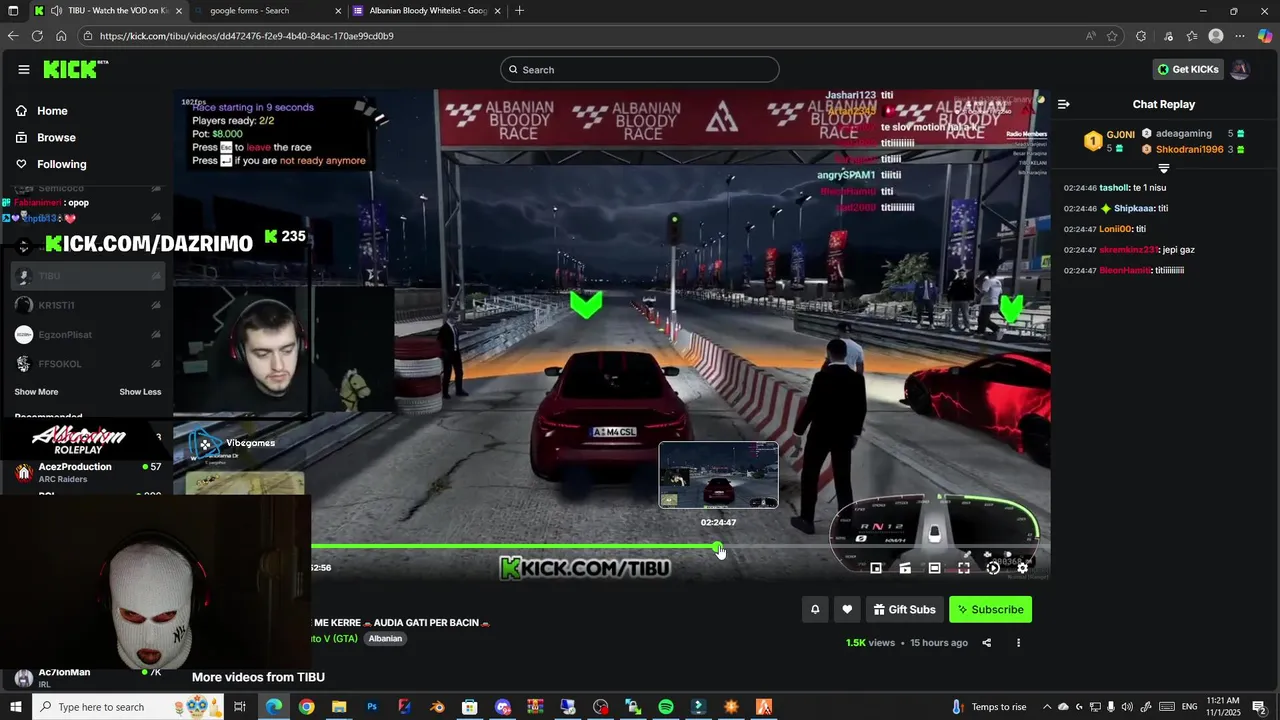
Task: Open Windows Start menu
Action: point(16,707)
